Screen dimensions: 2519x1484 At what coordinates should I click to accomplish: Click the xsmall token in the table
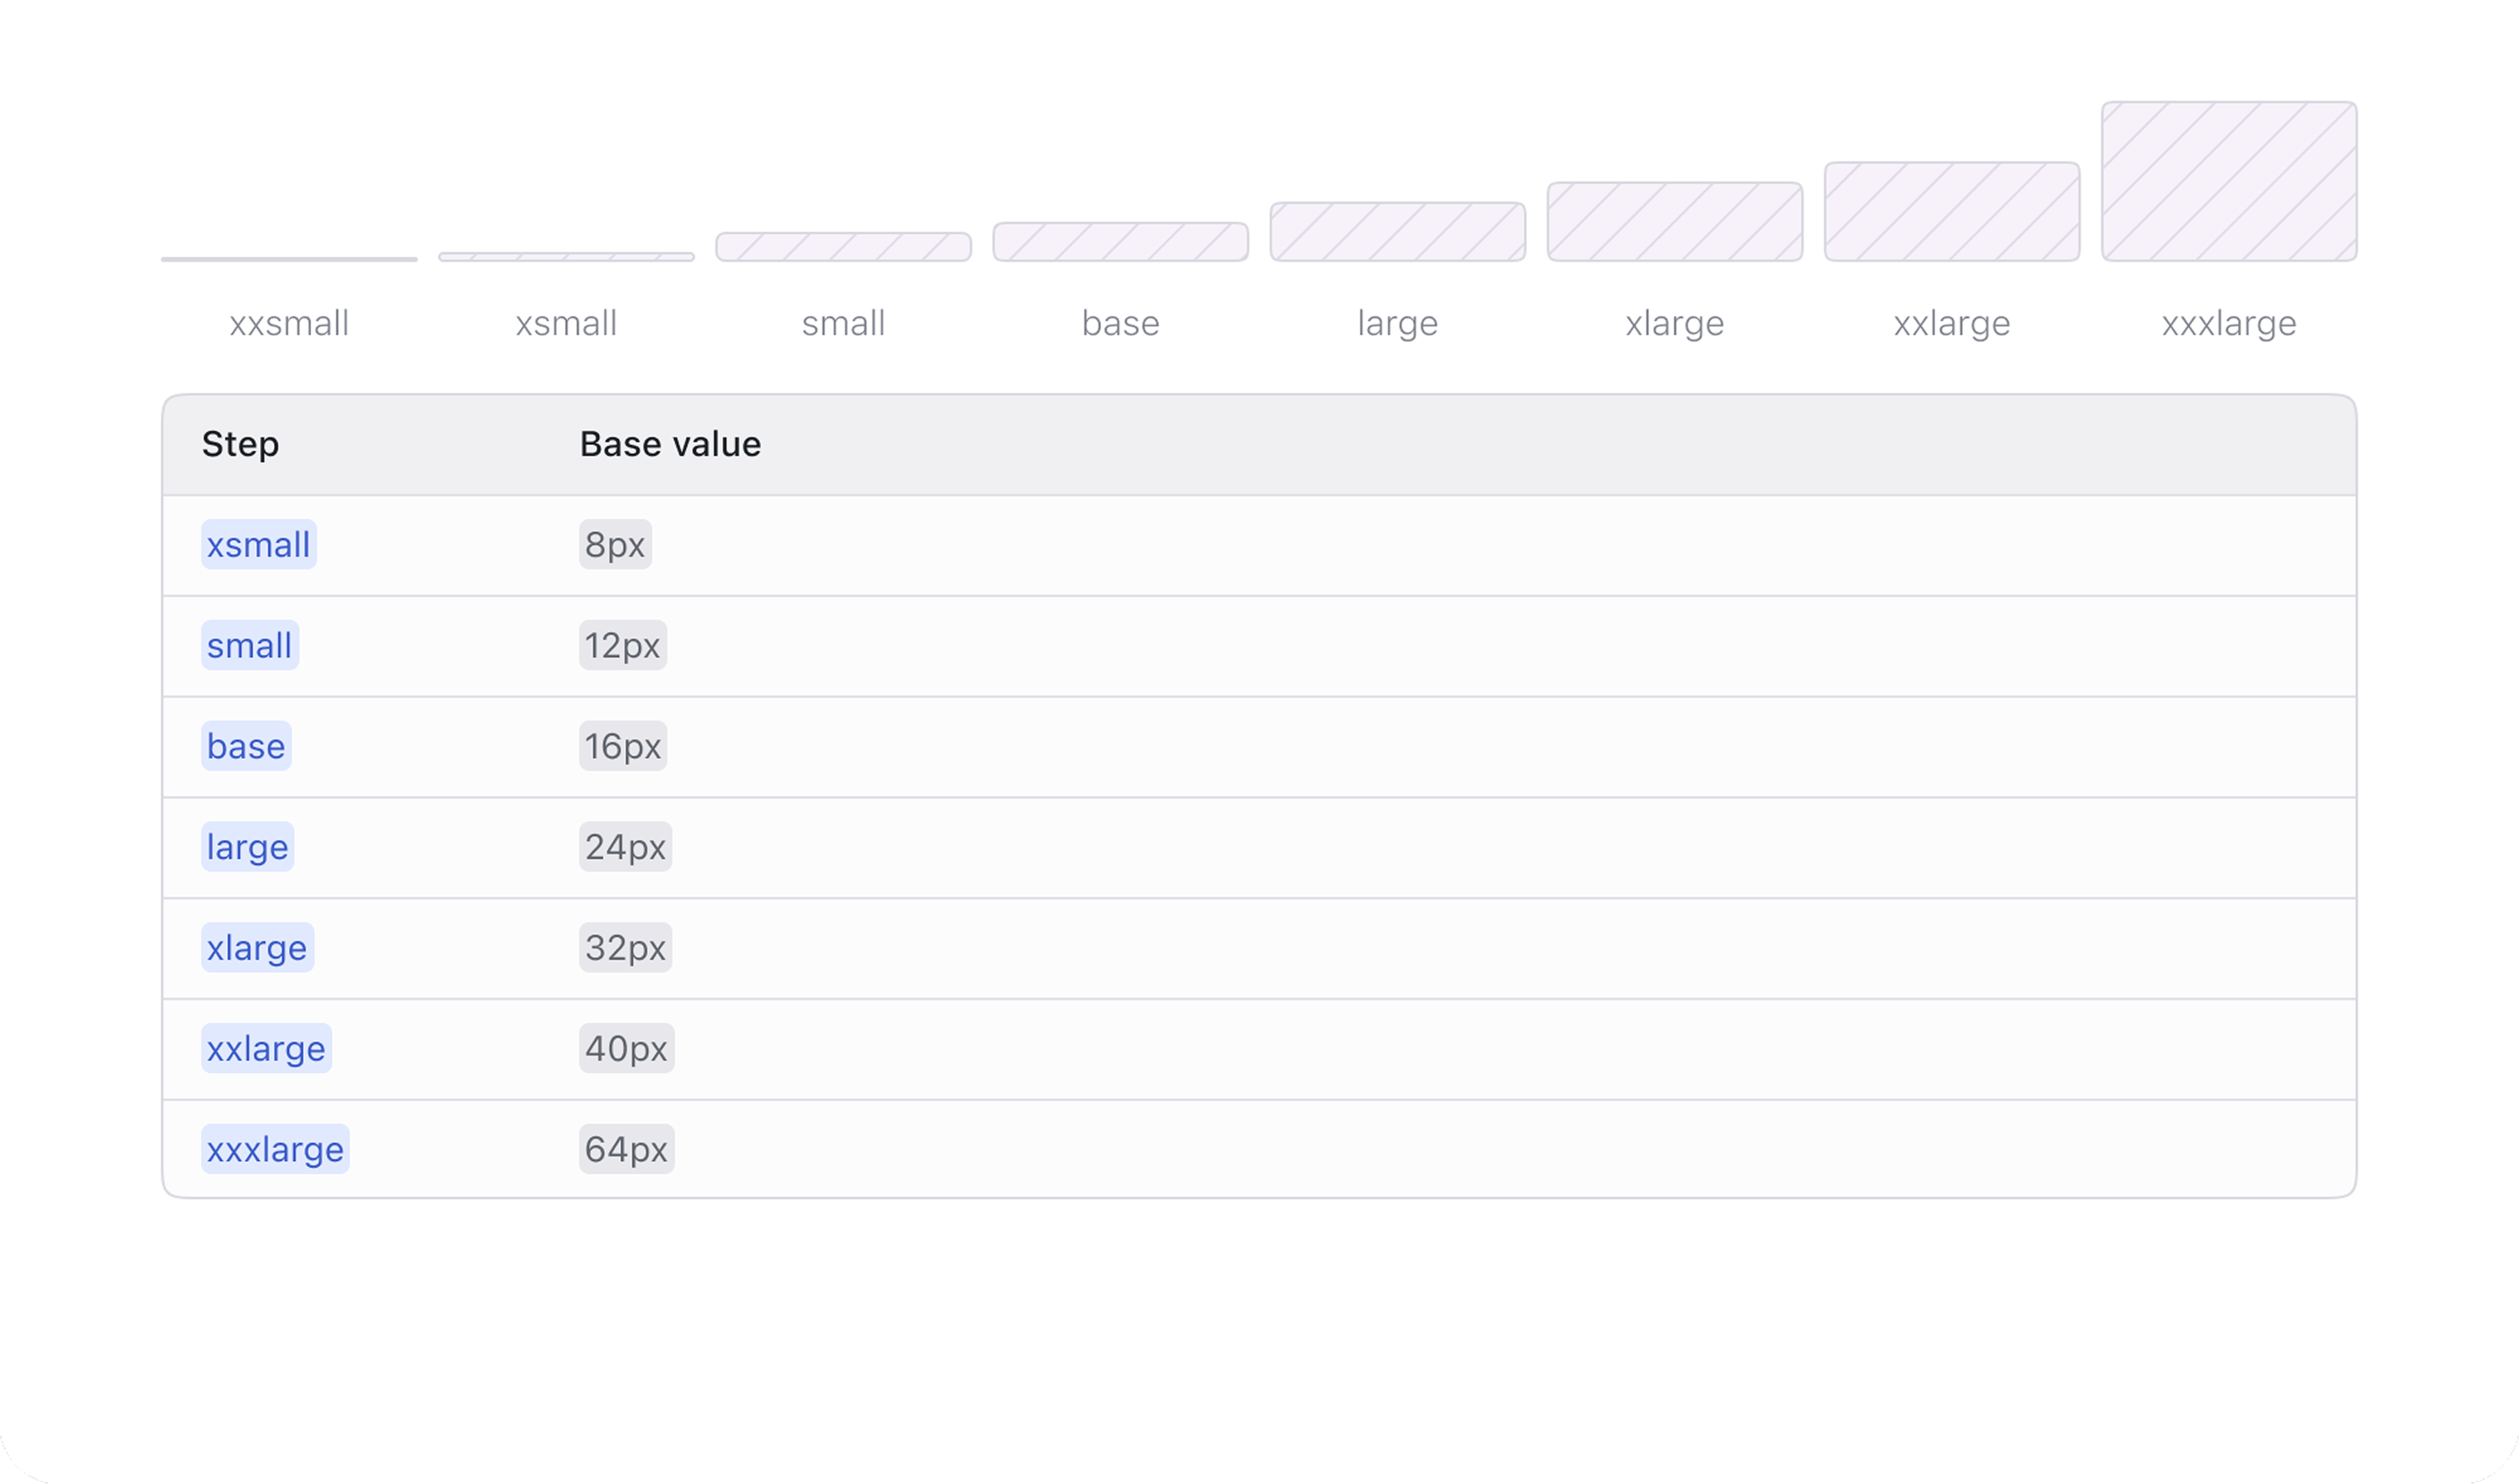259,545
